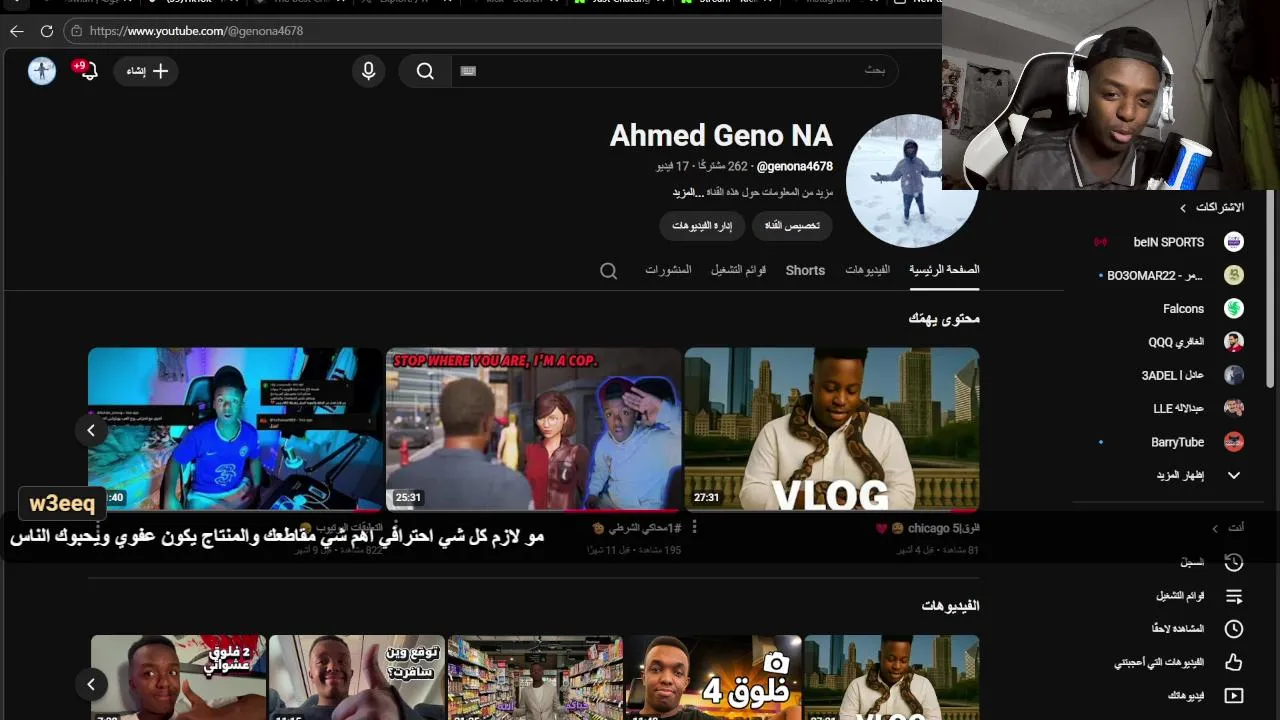
Task: Click the بحث search text field
Action: (675, 71)
